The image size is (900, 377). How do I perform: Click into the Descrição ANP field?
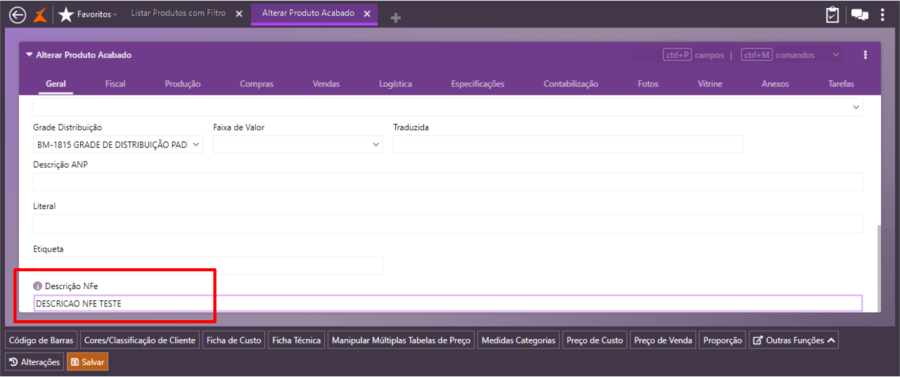[448, 181]
